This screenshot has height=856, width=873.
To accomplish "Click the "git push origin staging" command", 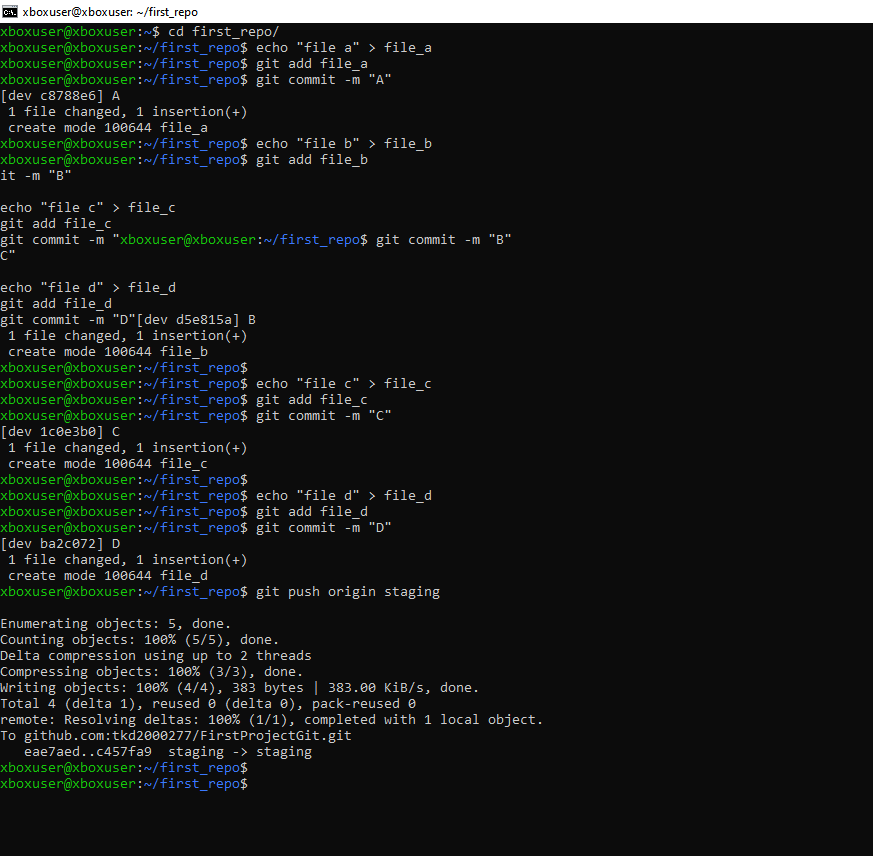I will [347, 592].
